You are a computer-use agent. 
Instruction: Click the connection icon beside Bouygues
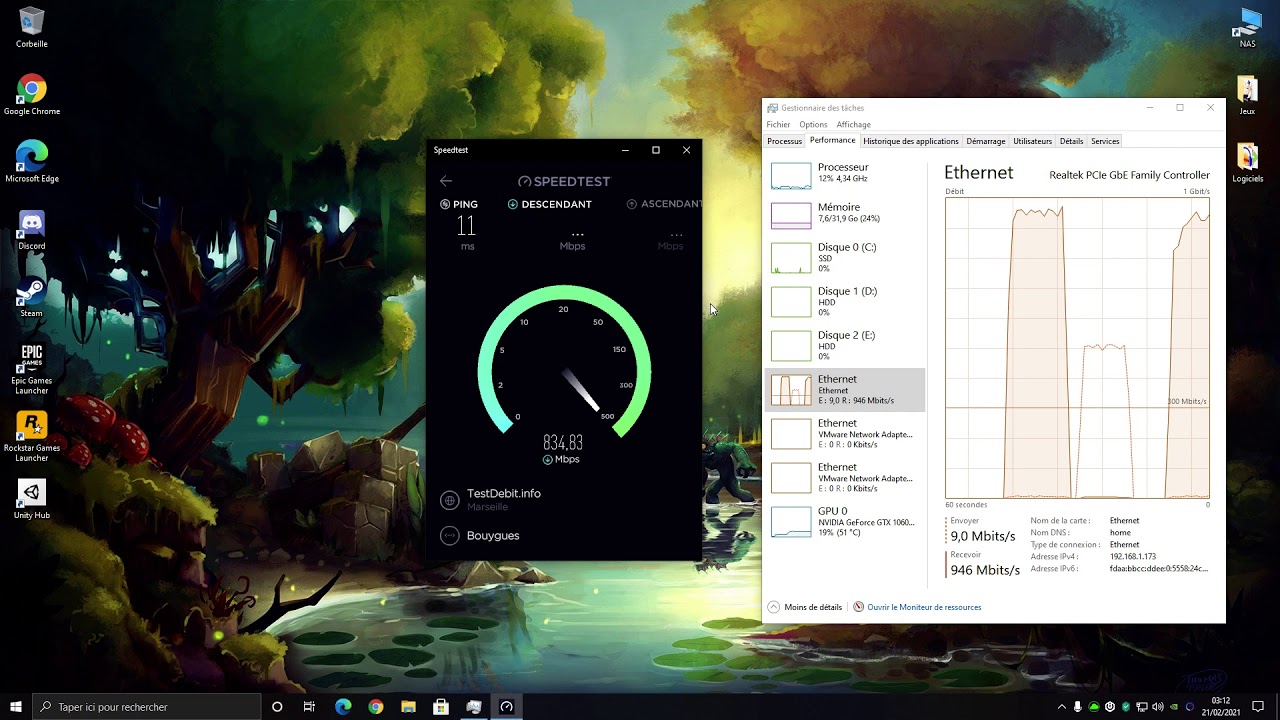pyautogui.click(x=450, y=536)
